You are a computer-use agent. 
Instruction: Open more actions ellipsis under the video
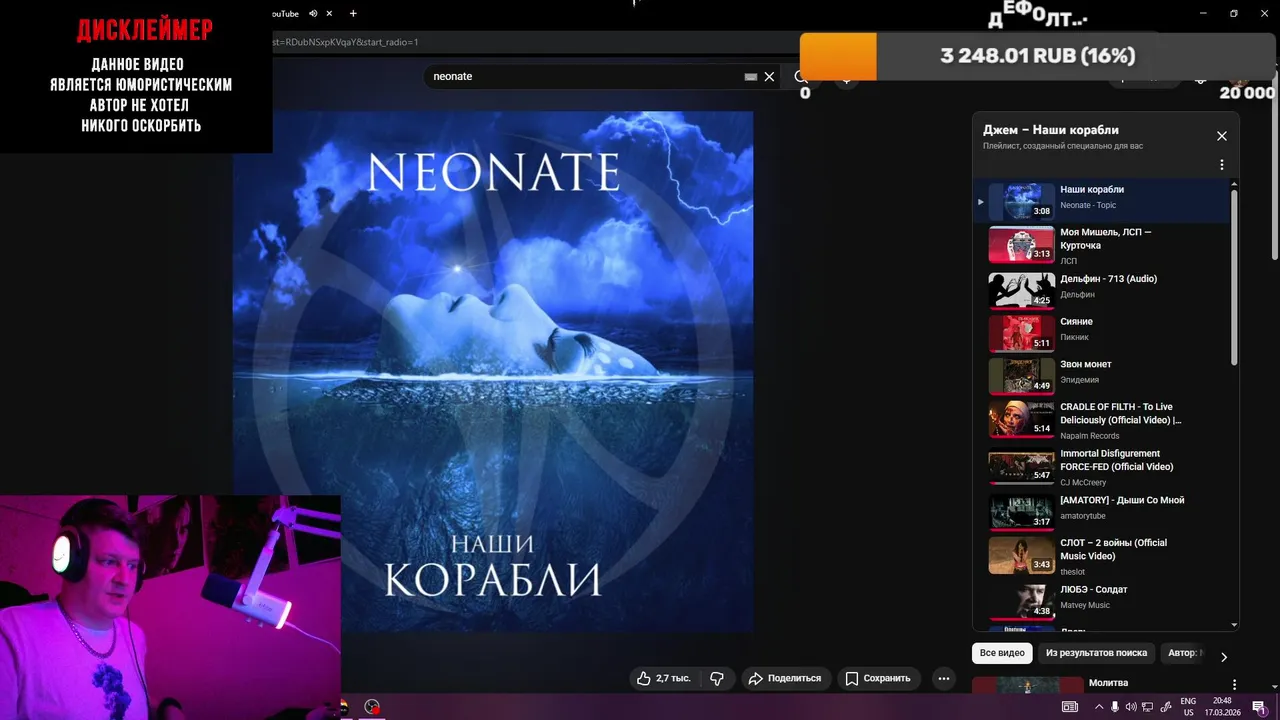[943, 678]
